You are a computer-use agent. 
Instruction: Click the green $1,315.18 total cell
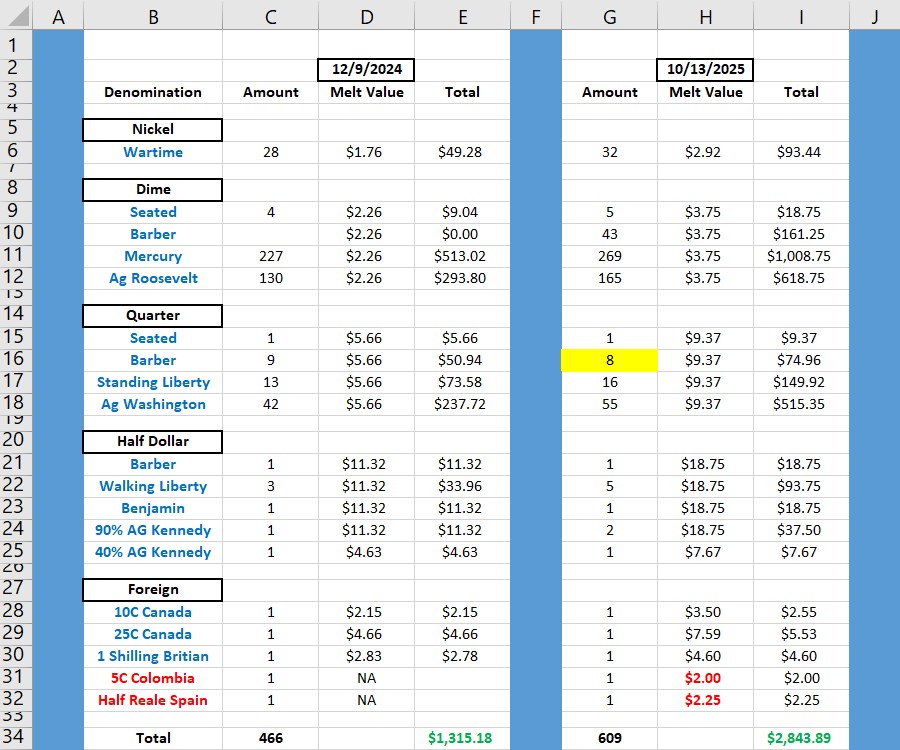[461, 738]
